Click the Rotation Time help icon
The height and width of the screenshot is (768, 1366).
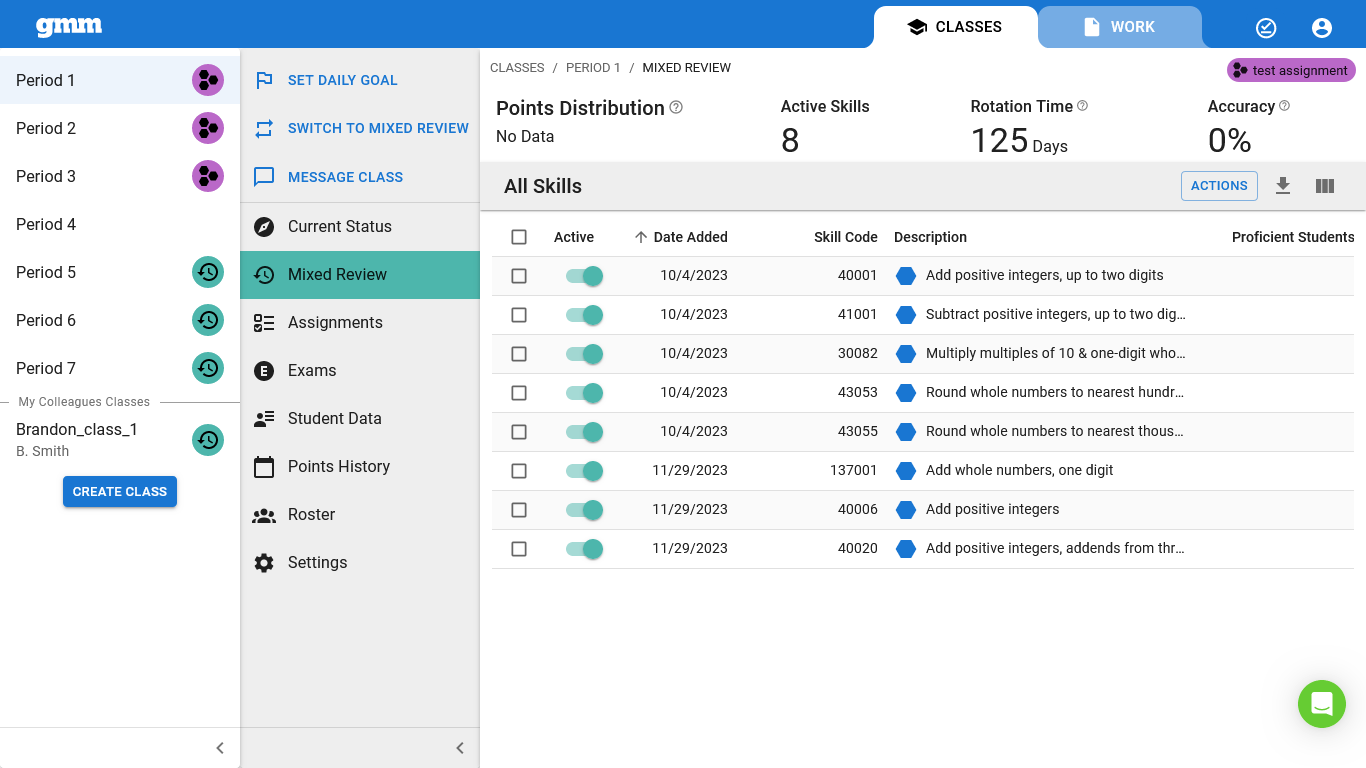click(x=1082, y=106)
